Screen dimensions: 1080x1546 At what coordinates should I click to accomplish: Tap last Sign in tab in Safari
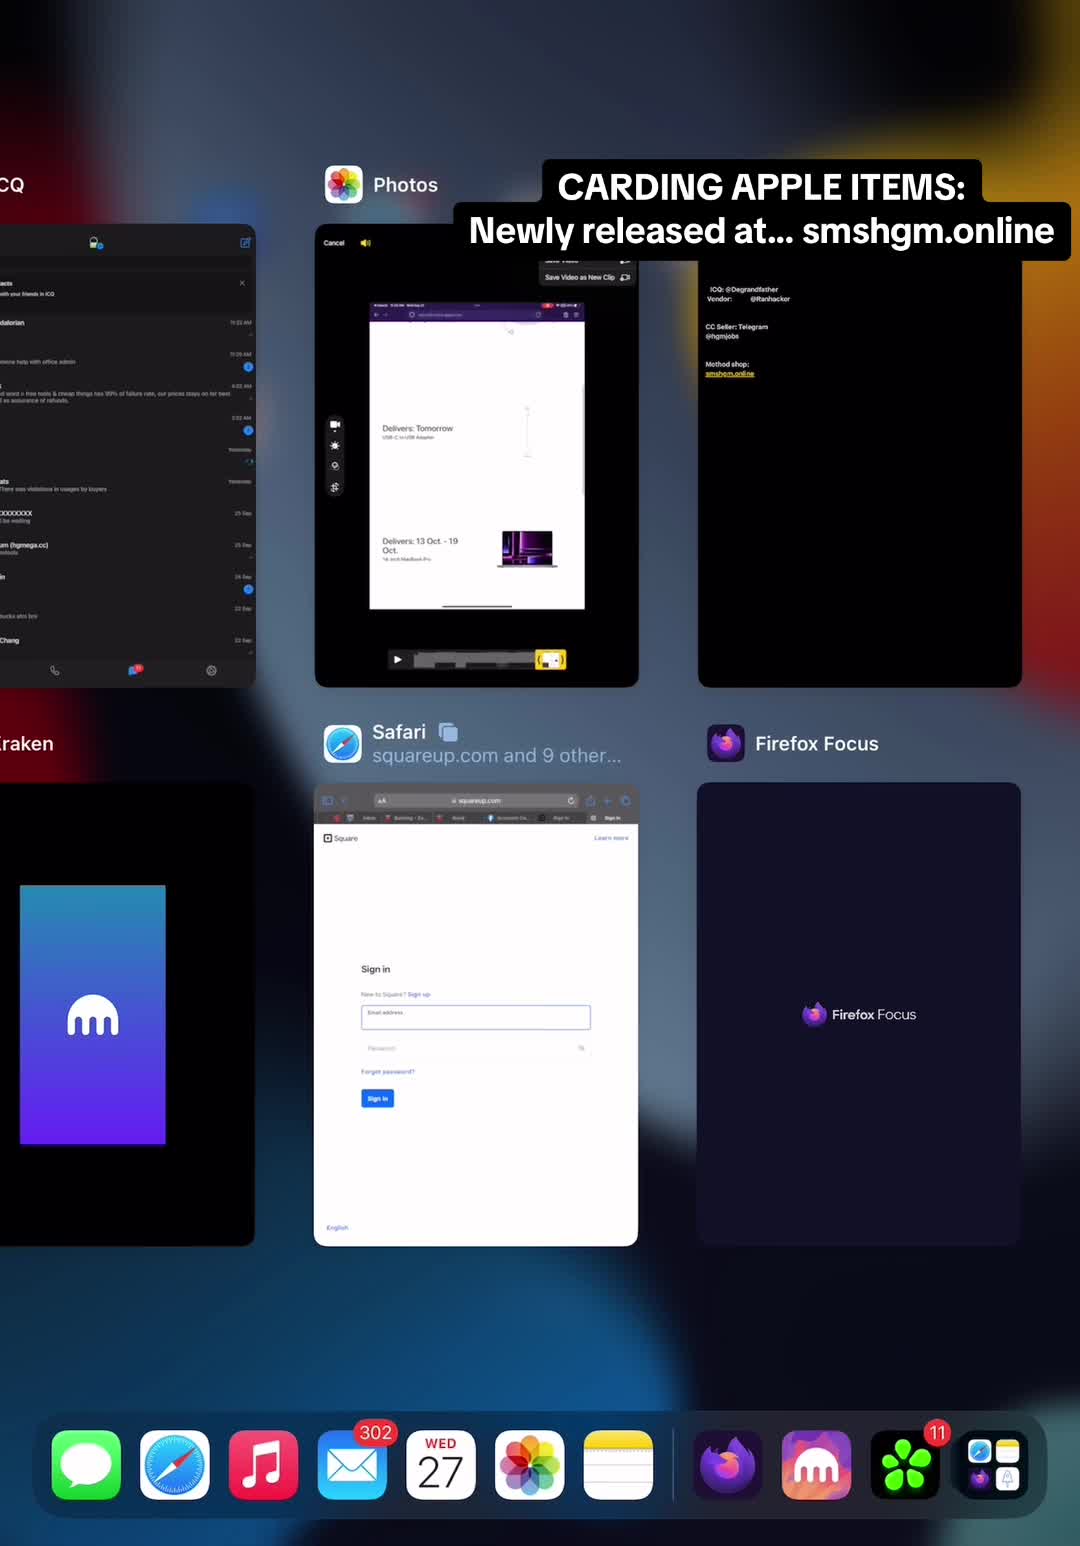[x=608, y=818]
